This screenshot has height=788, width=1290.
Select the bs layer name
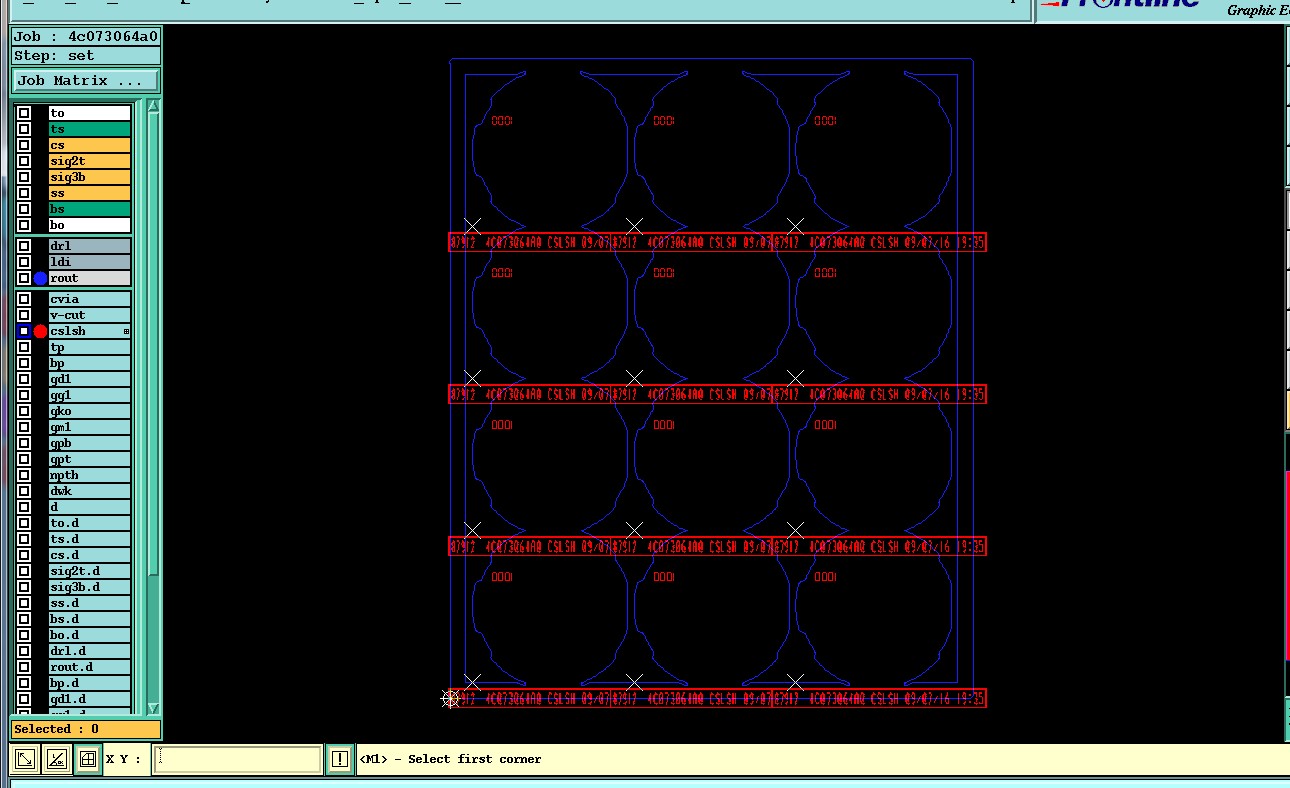pyautogui.click(x=90, y=209)
